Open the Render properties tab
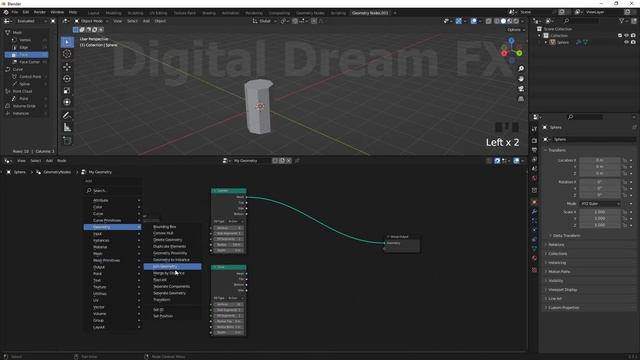 534,140
